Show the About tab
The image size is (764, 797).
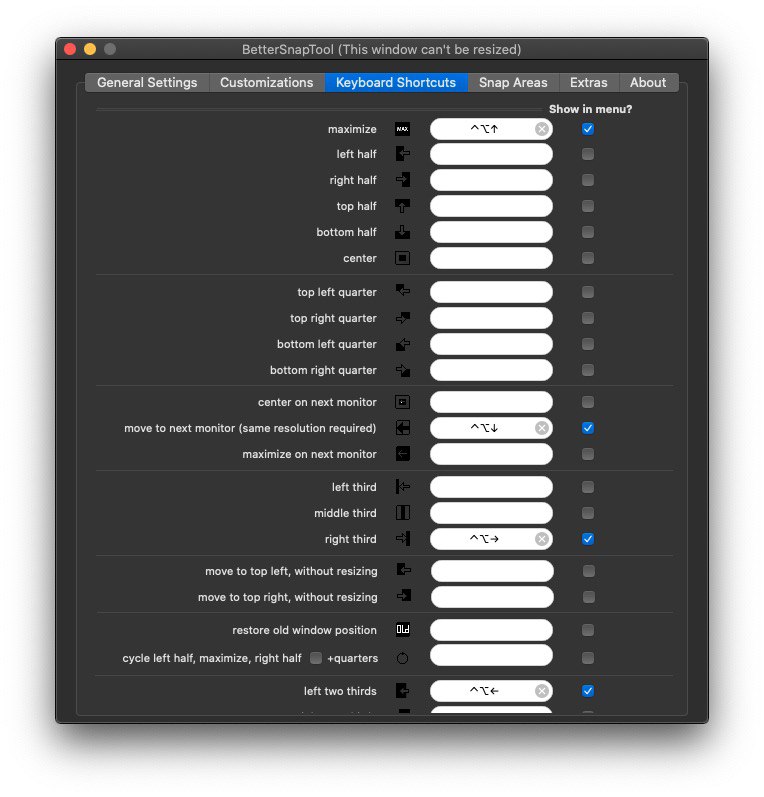coord(648,82)
